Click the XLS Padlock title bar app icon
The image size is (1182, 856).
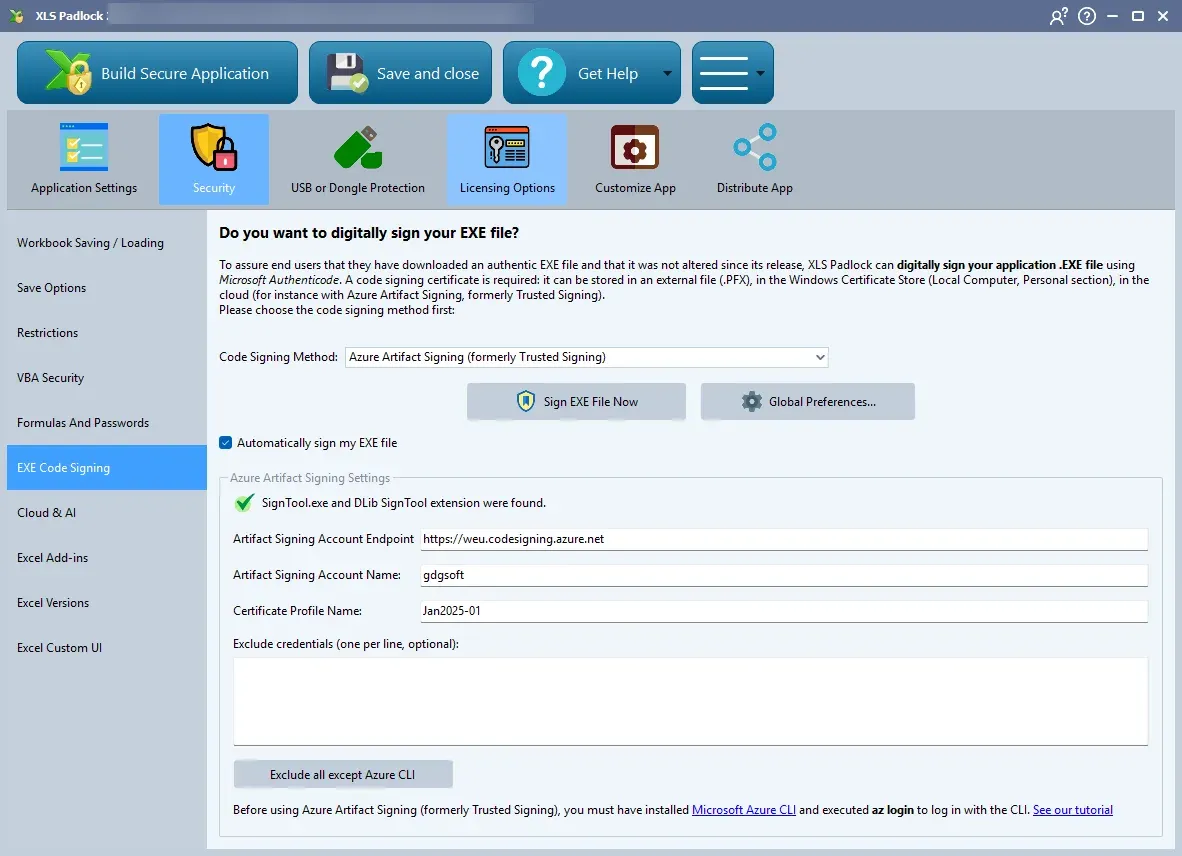tap(17, 16)
